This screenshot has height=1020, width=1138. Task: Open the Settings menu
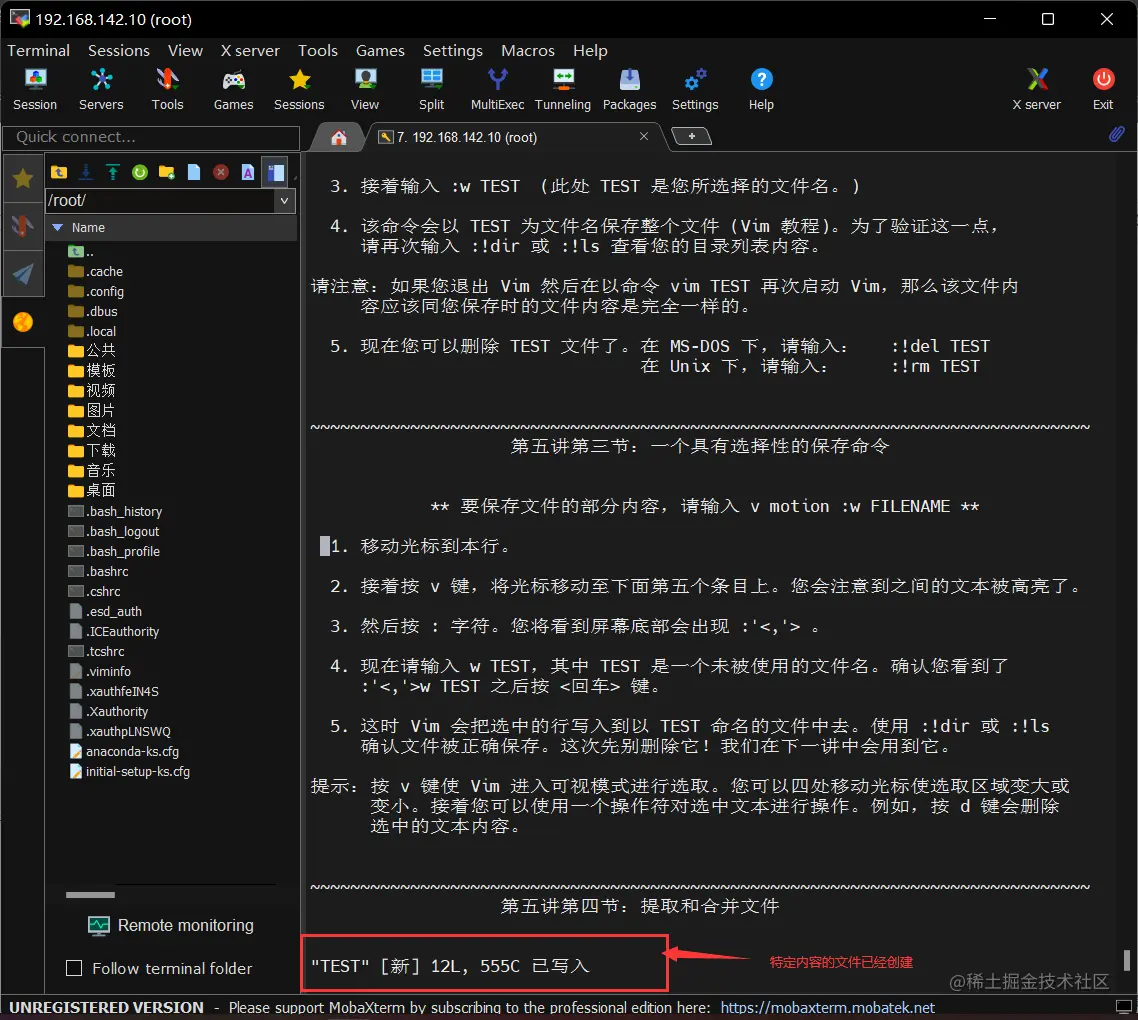(x=453, y=50)
